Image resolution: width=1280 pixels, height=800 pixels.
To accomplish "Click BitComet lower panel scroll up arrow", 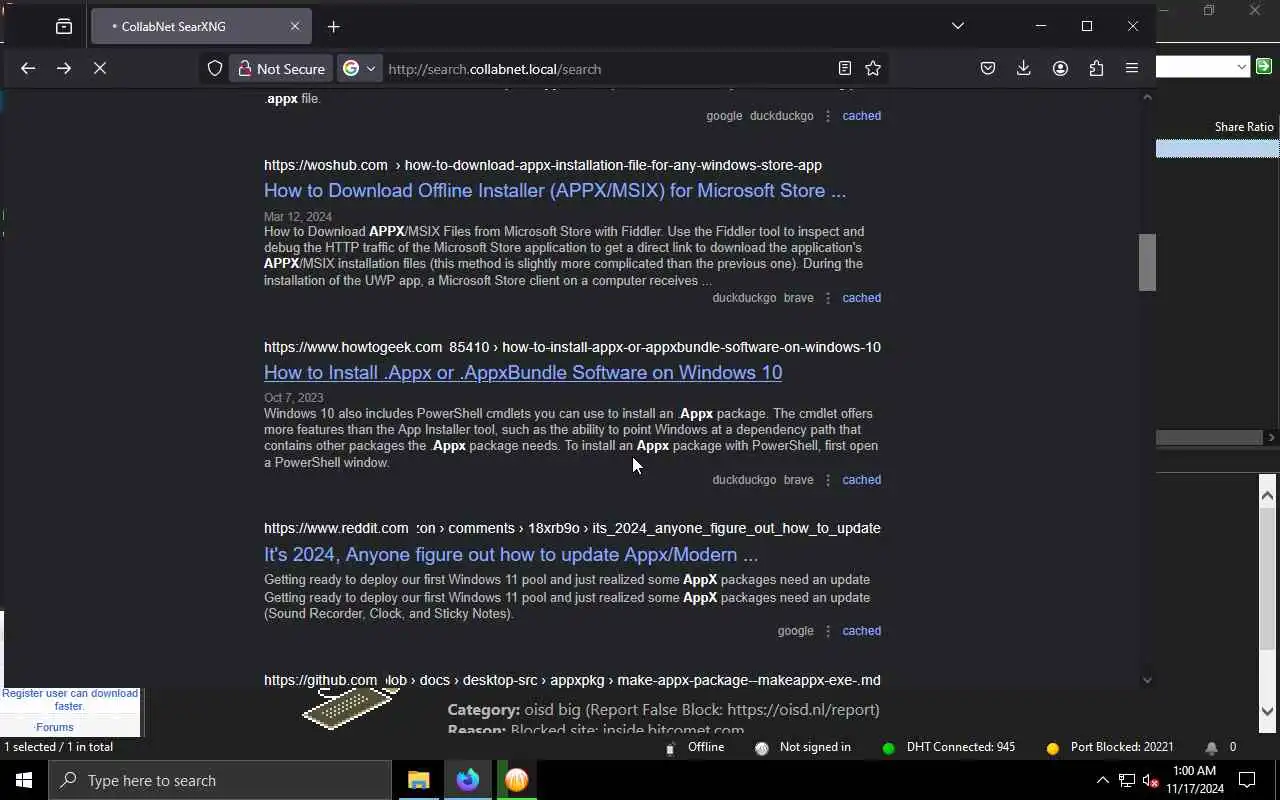I will [1267, 495].
